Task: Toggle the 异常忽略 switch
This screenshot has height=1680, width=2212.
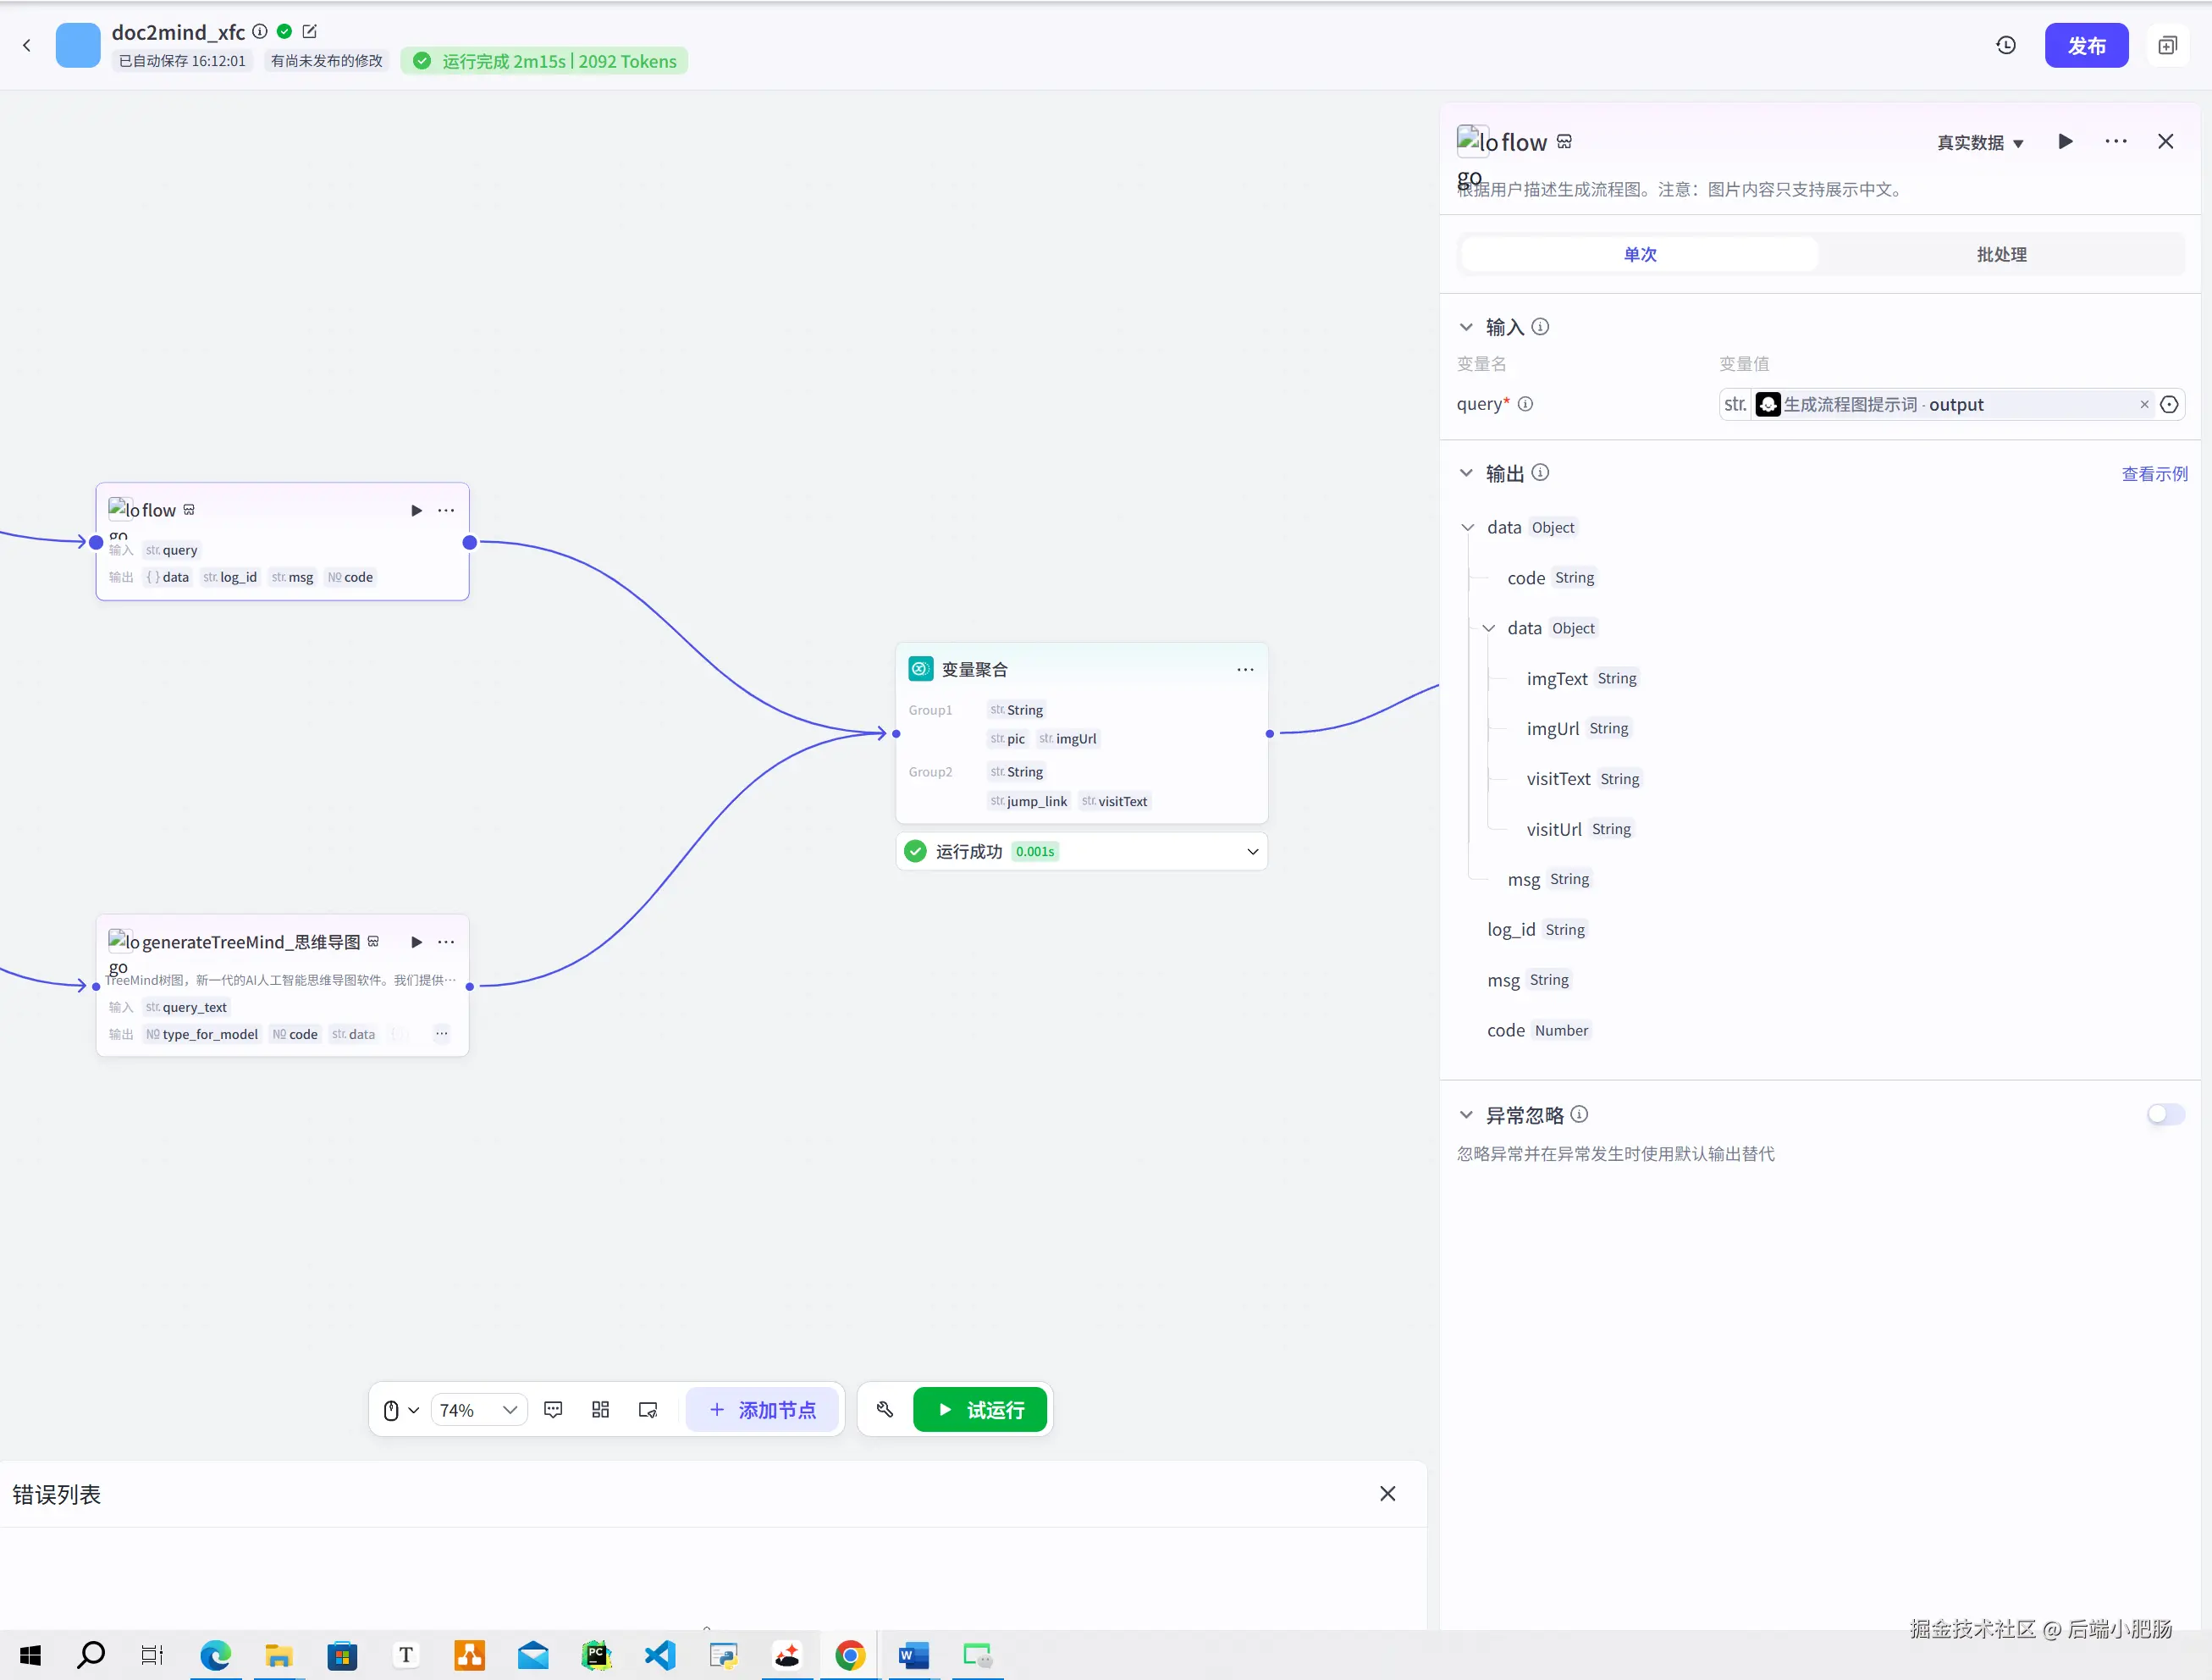Action: [x=2165, y=1114]
